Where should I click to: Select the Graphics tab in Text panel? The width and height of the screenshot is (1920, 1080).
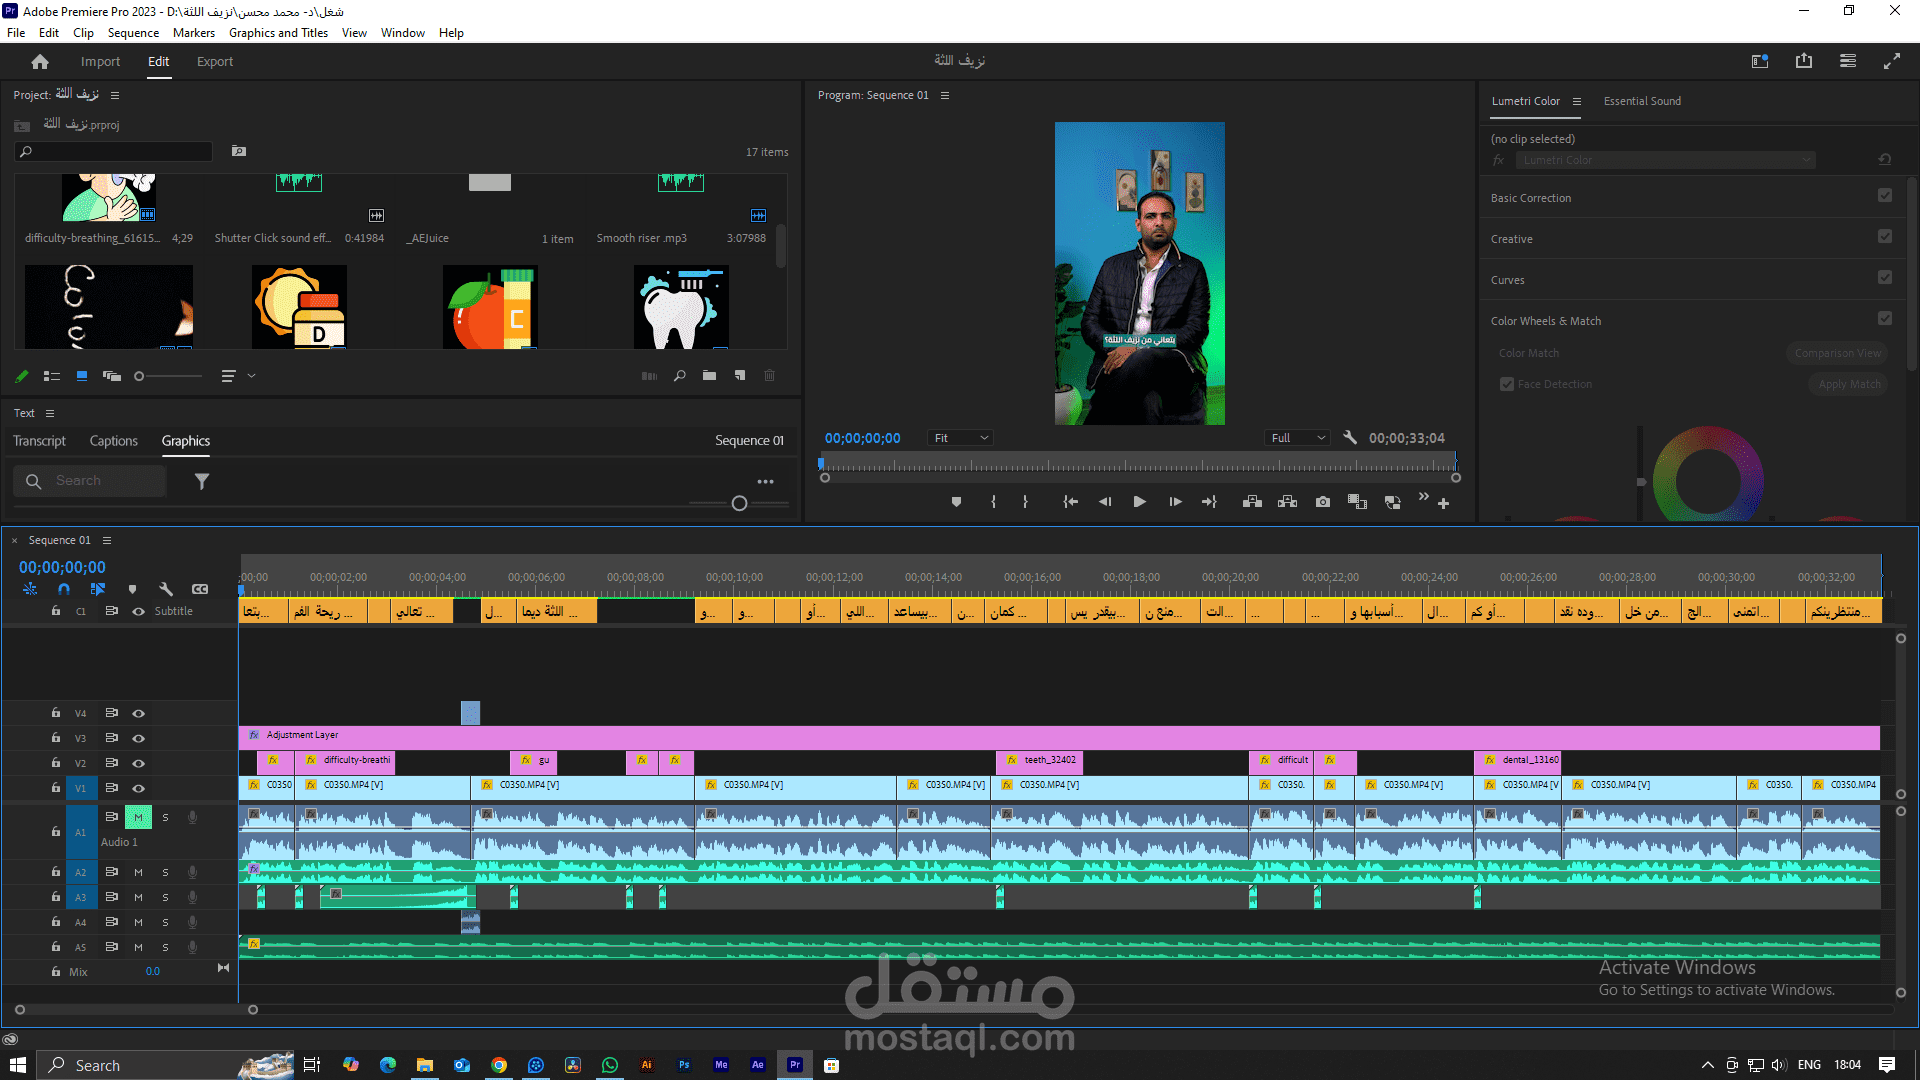[x=185, y=440]
